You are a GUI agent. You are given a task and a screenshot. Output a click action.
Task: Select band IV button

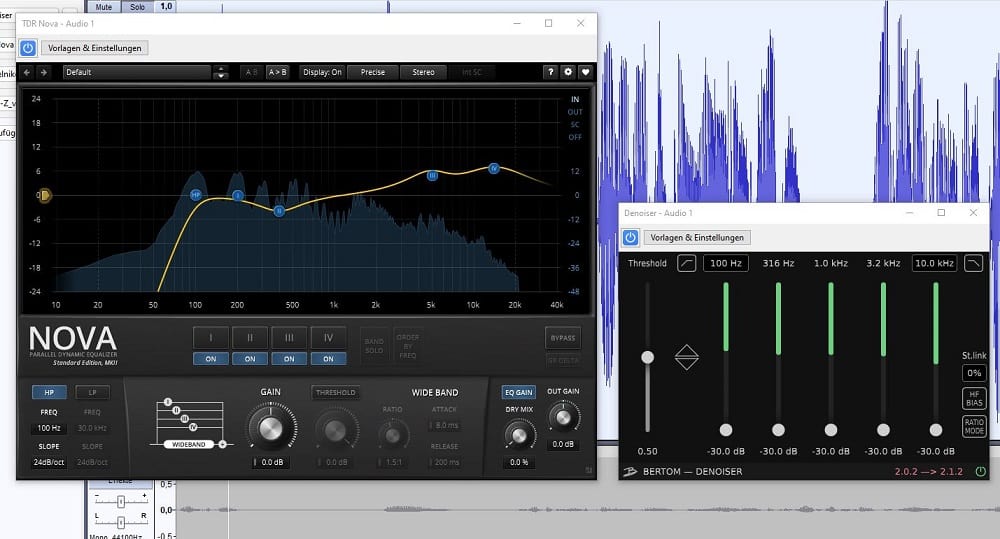(328, 337)
